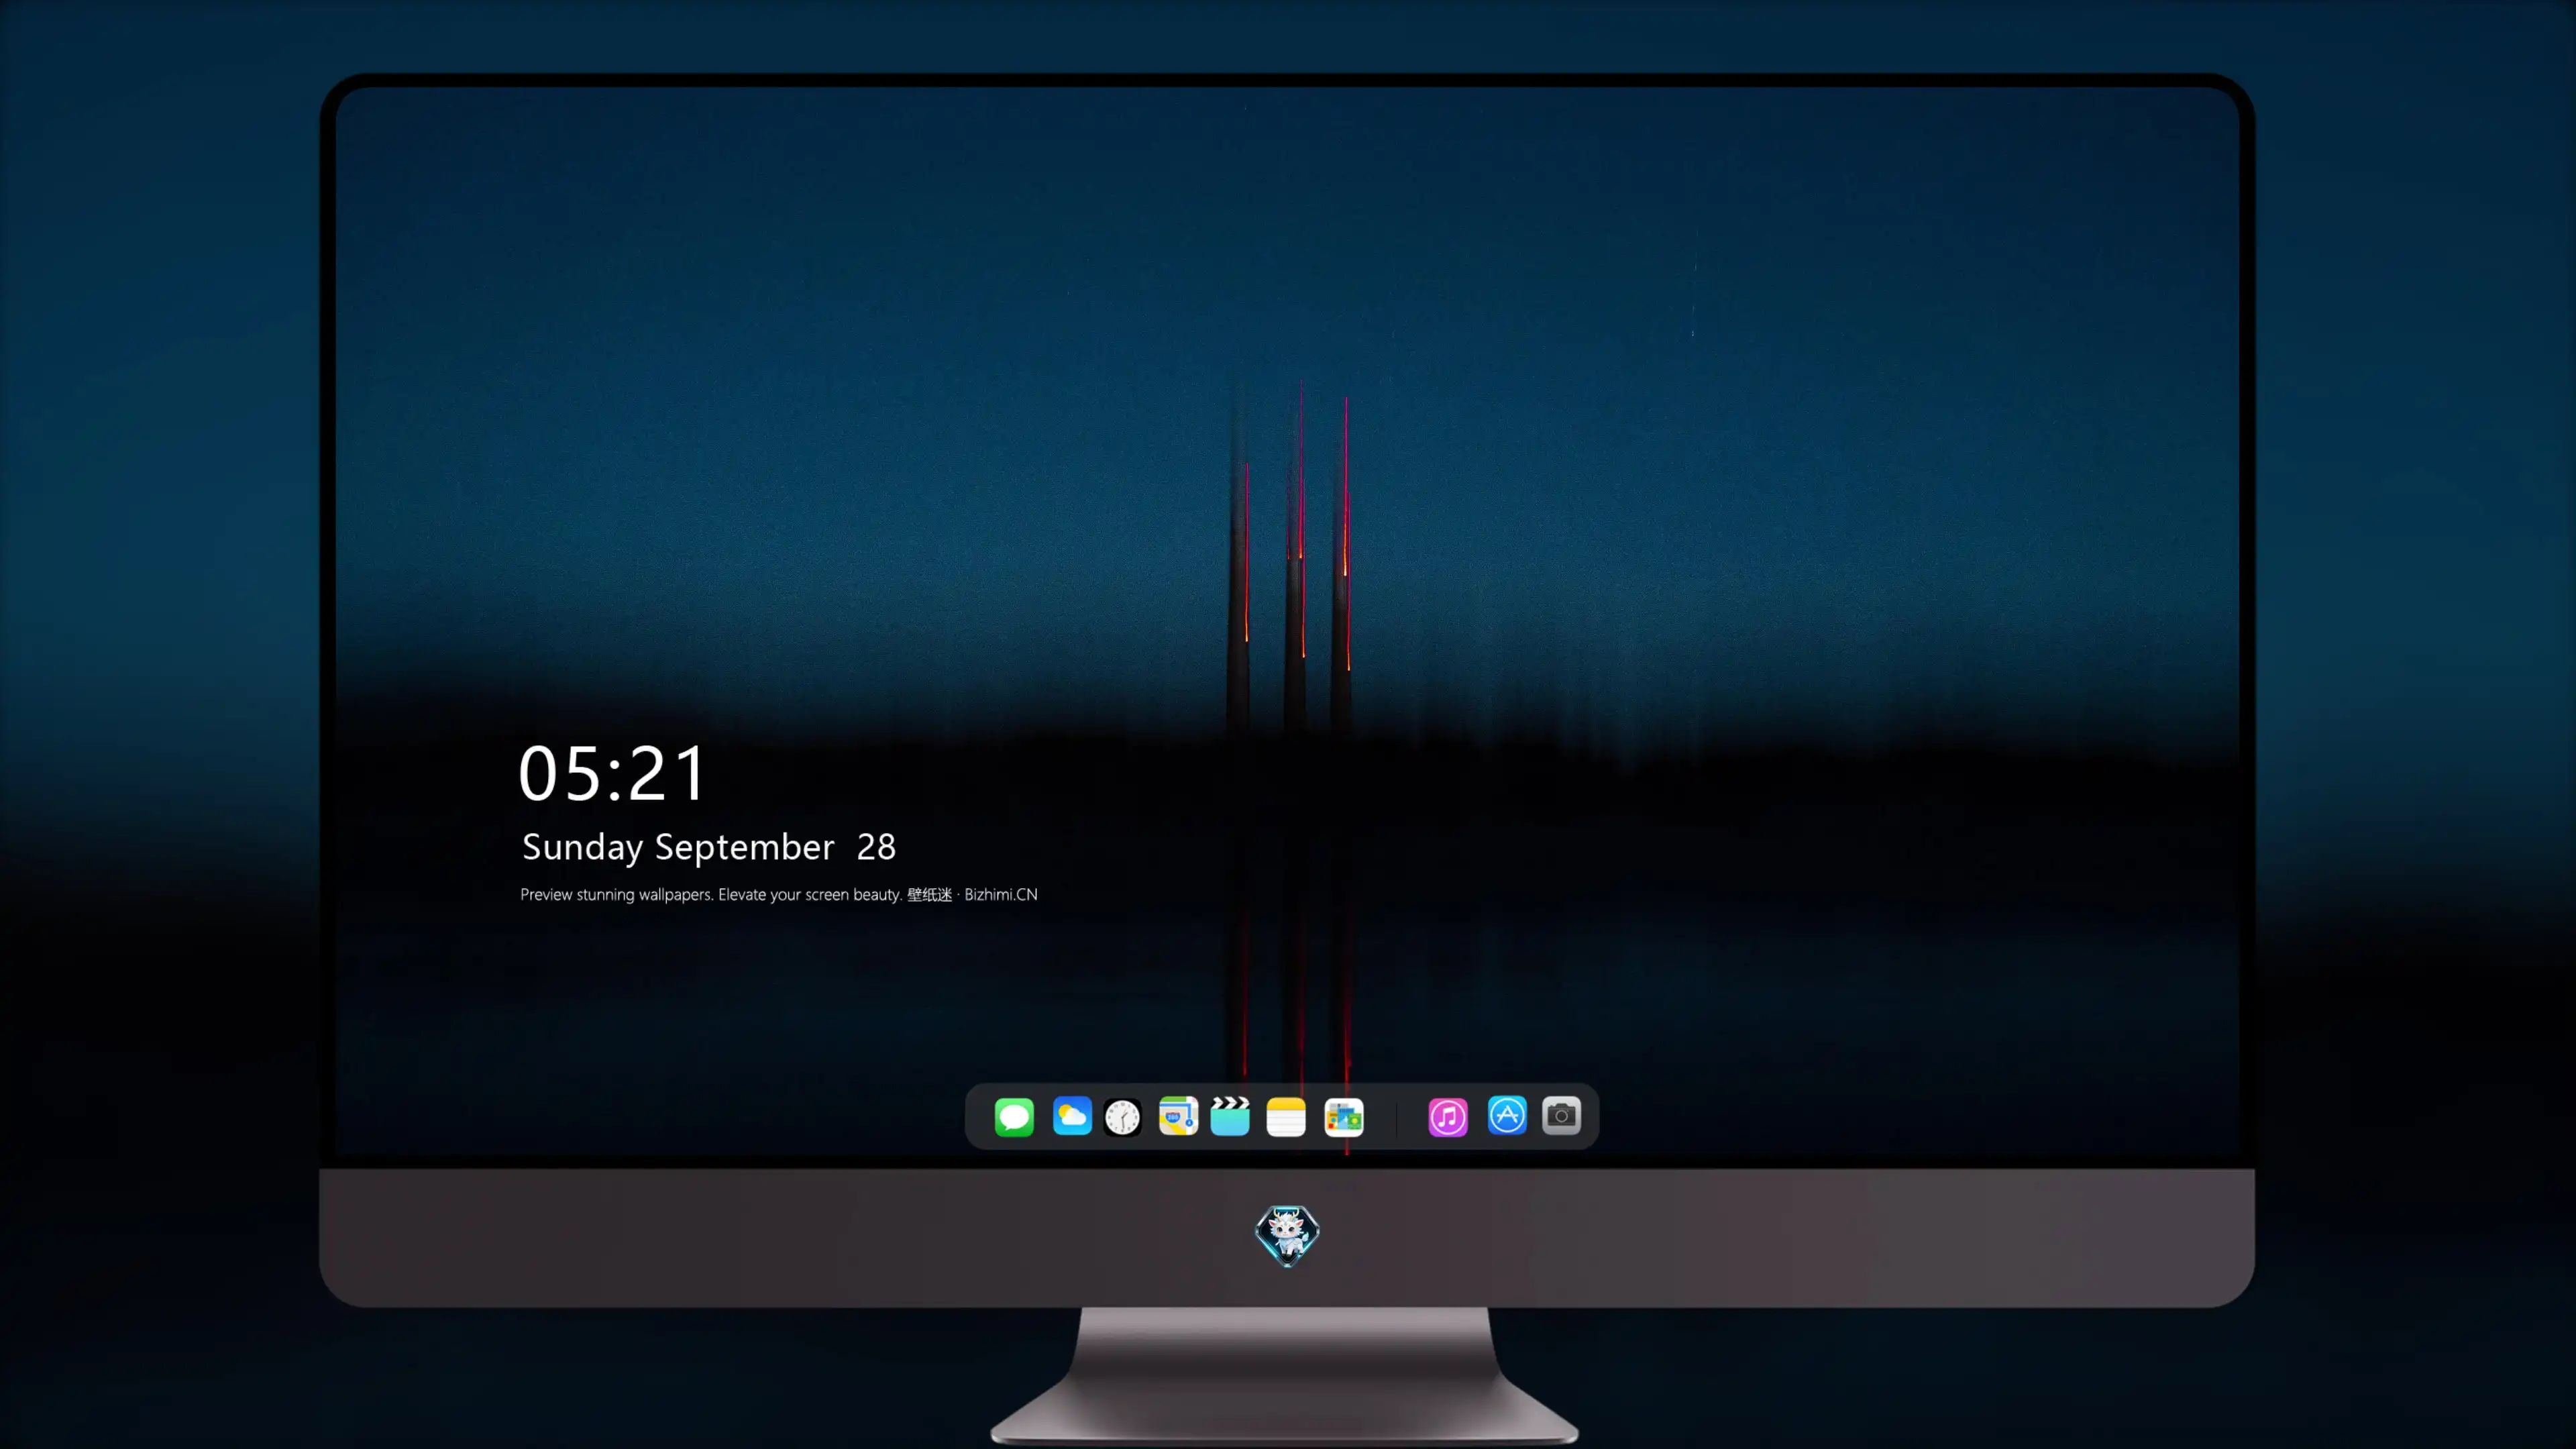Click the 'Preview stunning wallpapers' tagline text
The width and height of the screenshot is (2576, 1449).
click(x=779, y=894)
